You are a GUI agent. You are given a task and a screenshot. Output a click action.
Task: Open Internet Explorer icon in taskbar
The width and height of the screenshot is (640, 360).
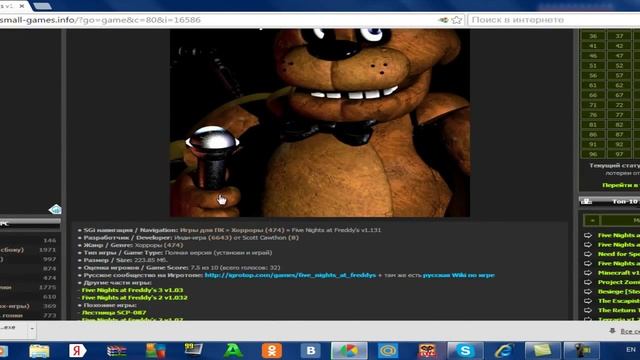(504, 351)
